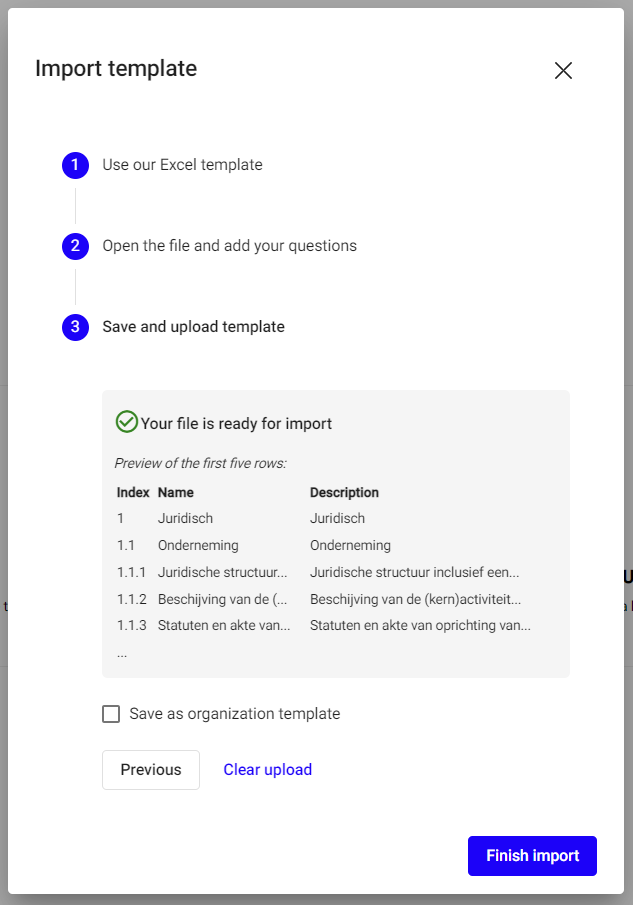Screen dimensions: 633x905
Task: Collapse 'Save and upload template' step
Action: click(x=193, y=327)
